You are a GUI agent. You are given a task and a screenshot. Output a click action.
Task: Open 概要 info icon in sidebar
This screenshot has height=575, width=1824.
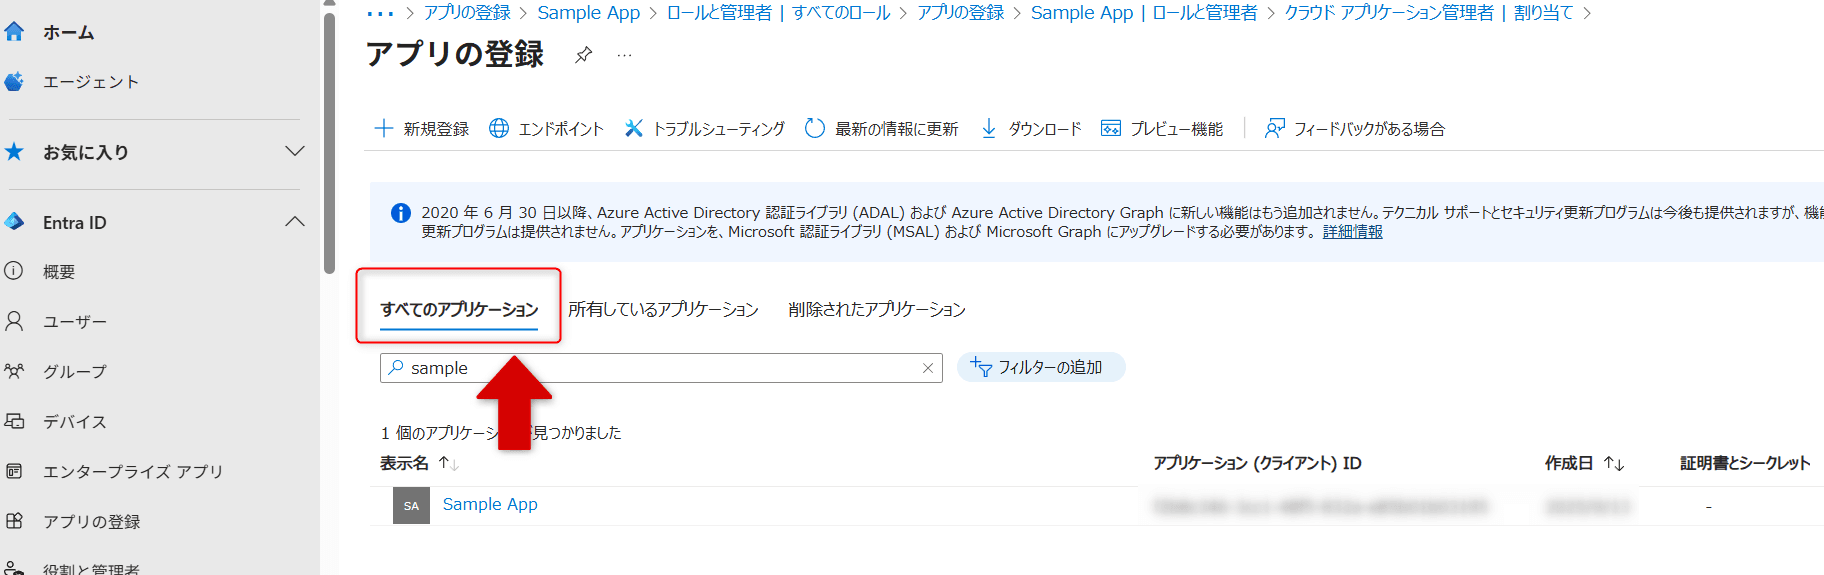(x=14, y=271)
